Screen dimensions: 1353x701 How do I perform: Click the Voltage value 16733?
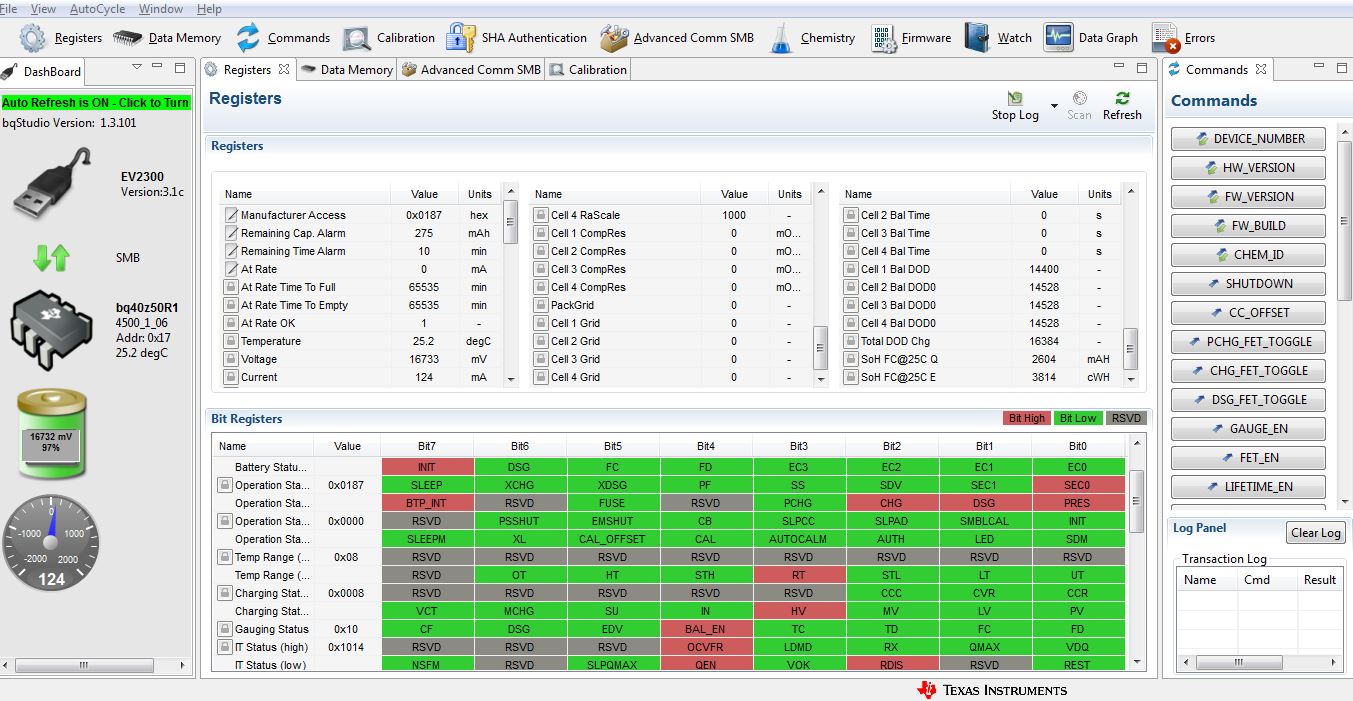pos(425,359)
